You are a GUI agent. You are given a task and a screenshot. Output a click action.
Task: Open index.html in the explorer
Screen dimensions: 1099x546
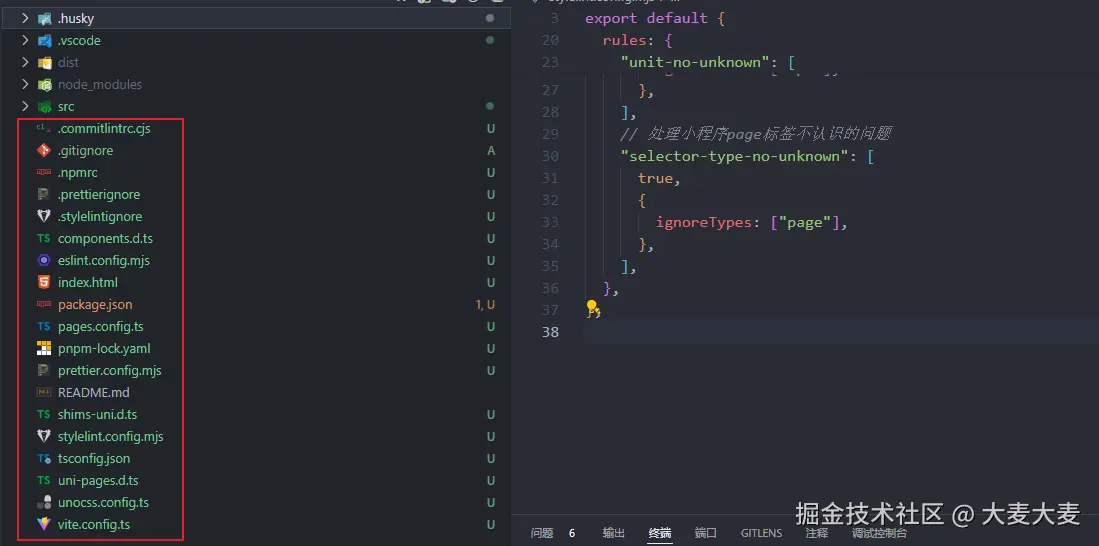pos(88,282)
